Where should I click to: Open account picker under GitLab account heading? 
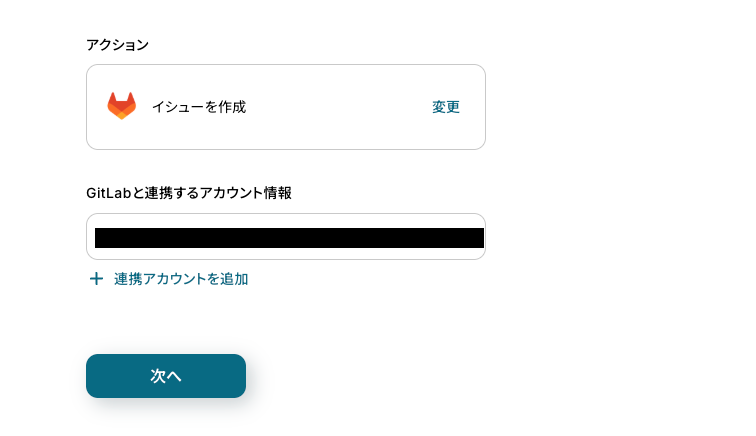click(286, 237)
